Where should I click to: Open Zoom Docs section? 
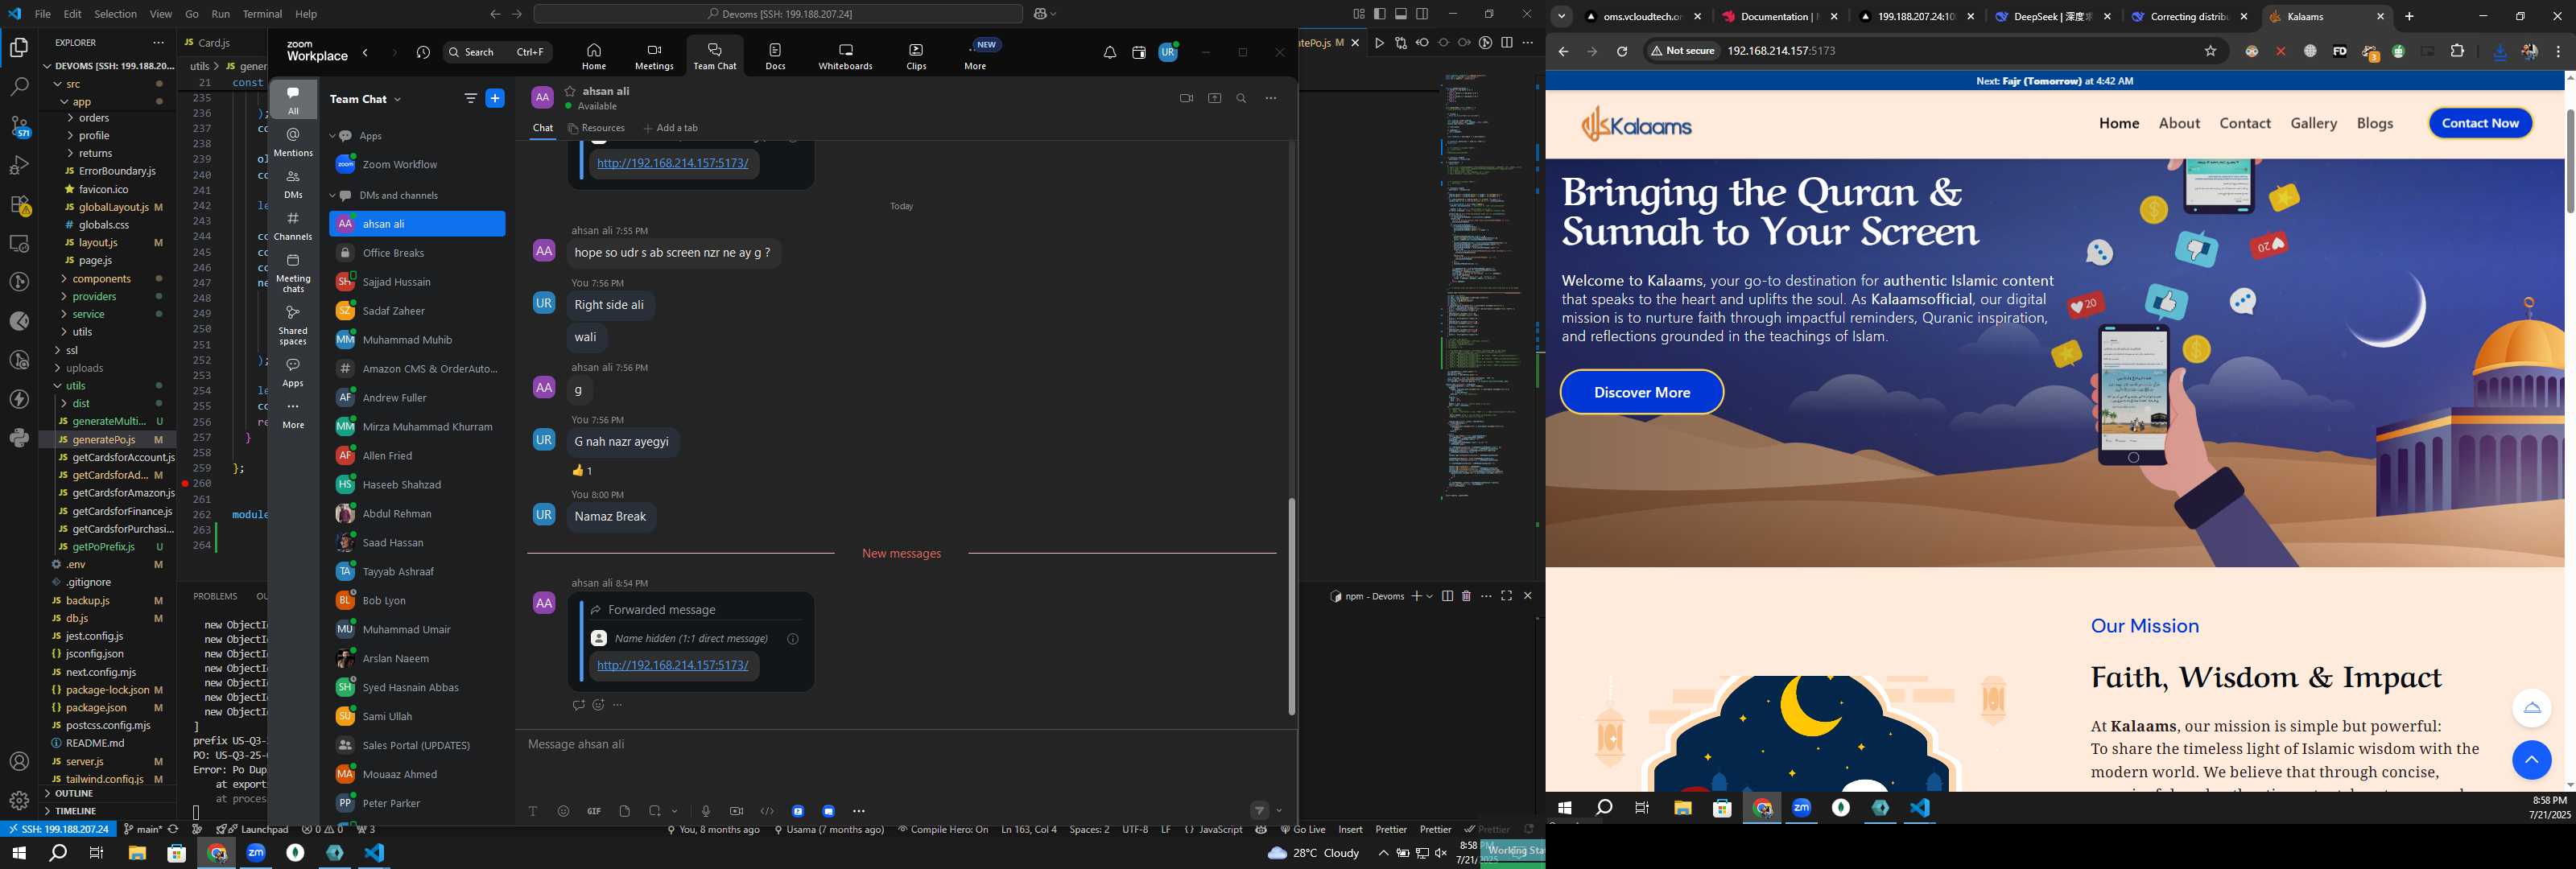(775, 56)
